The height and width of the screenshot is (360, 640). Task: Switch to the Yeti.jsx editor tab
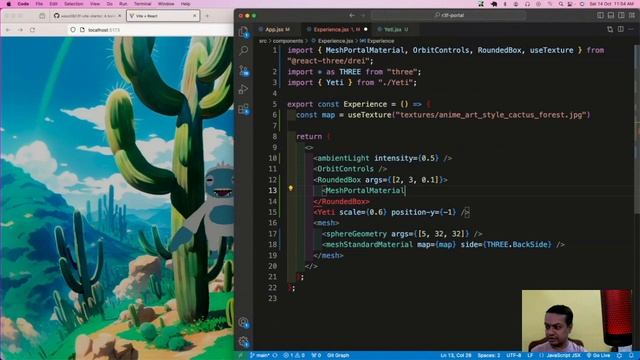pyautogui.click(x=395, y=29)
